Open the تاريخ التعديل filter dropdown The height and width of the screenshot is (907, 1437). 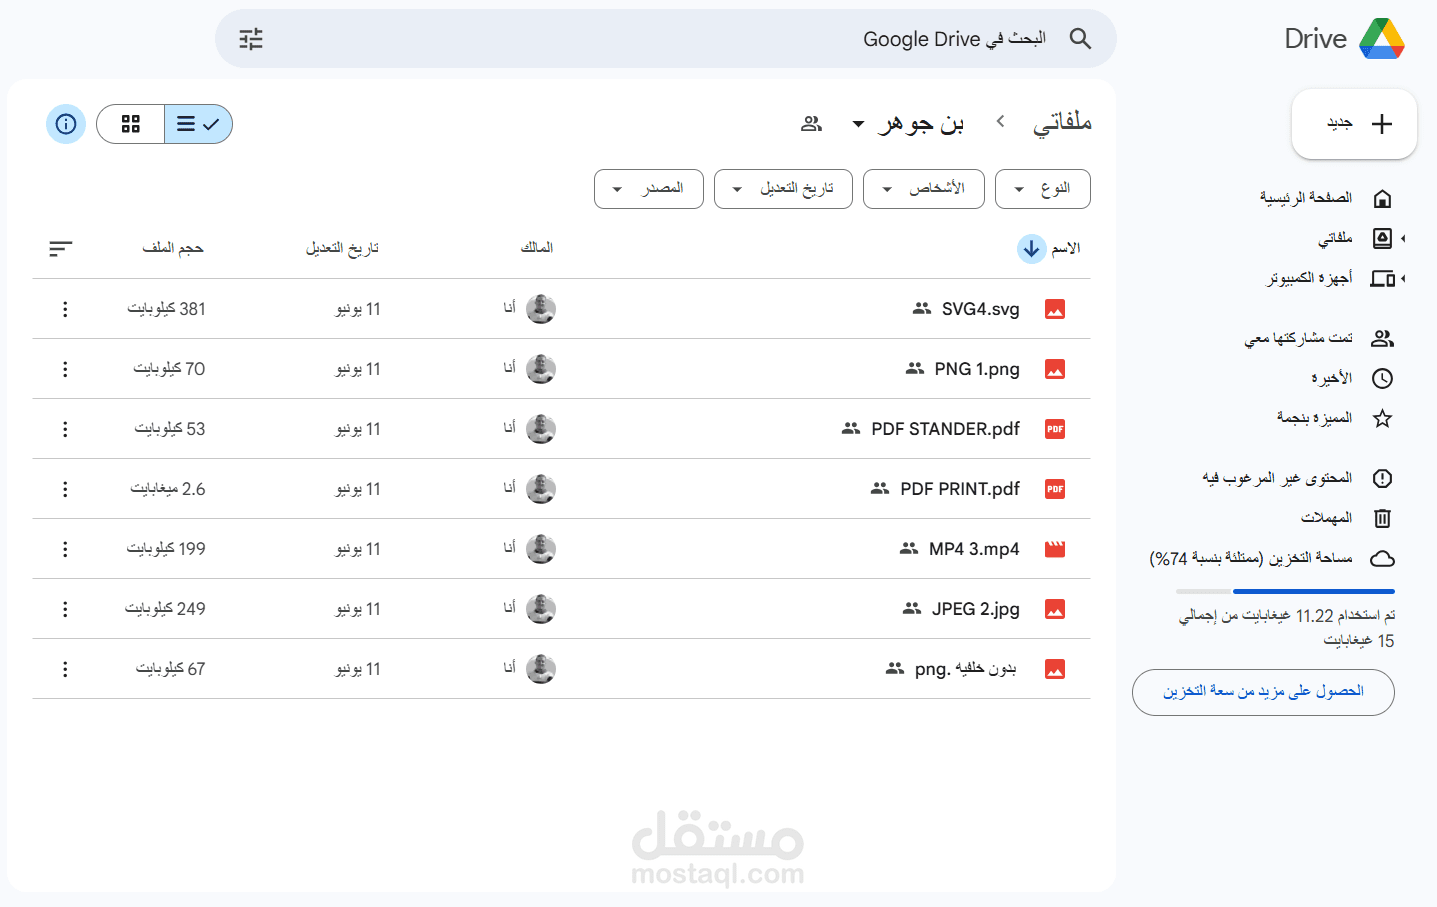point(783,189)
